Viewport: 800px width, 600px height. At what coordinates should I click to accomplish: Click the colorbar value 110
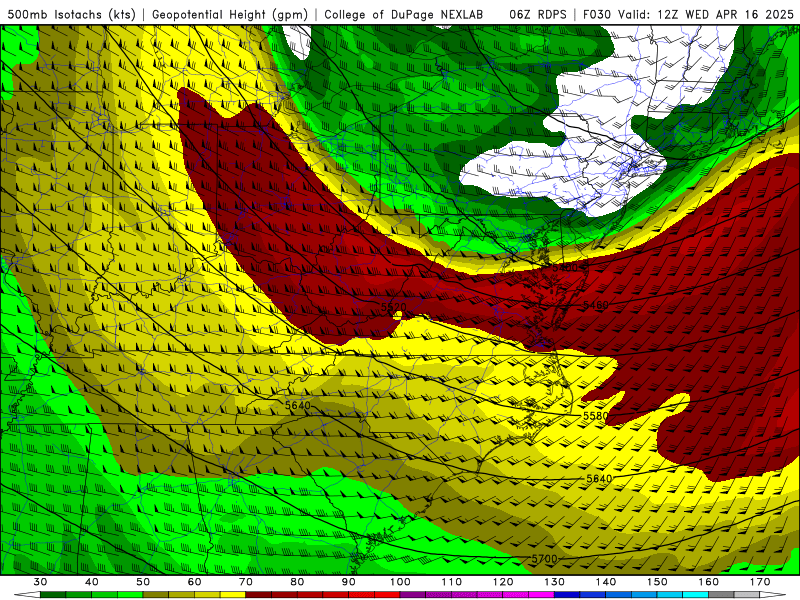(x=452, y=582)
